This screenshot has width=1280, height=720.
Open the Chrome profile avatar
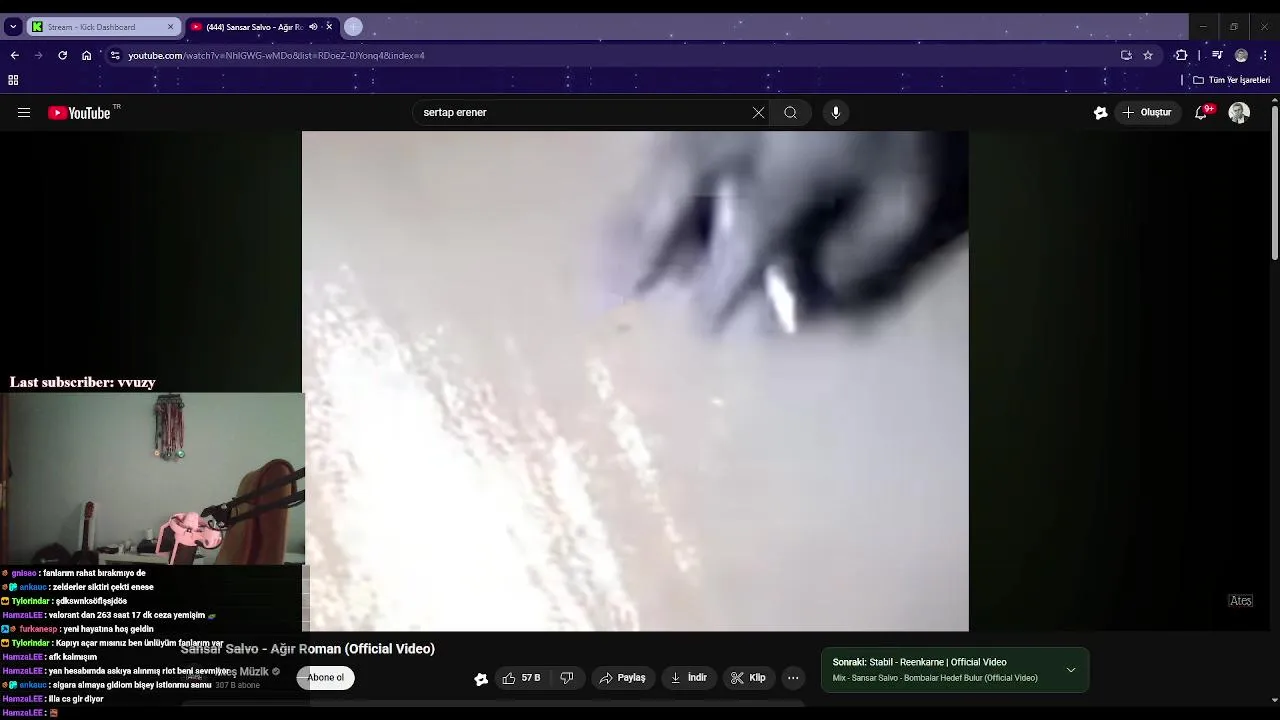coord(1241,55)
